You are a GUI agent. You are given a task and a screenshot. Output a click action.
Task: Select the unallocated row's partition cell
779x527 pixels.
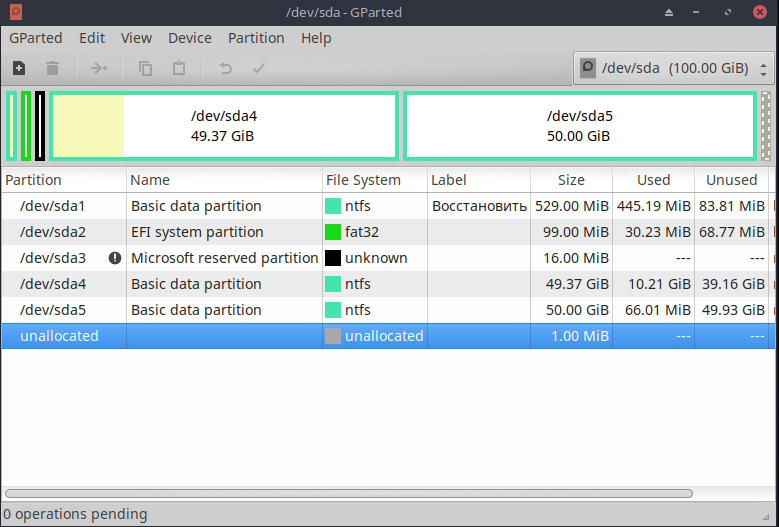[64, 336]
